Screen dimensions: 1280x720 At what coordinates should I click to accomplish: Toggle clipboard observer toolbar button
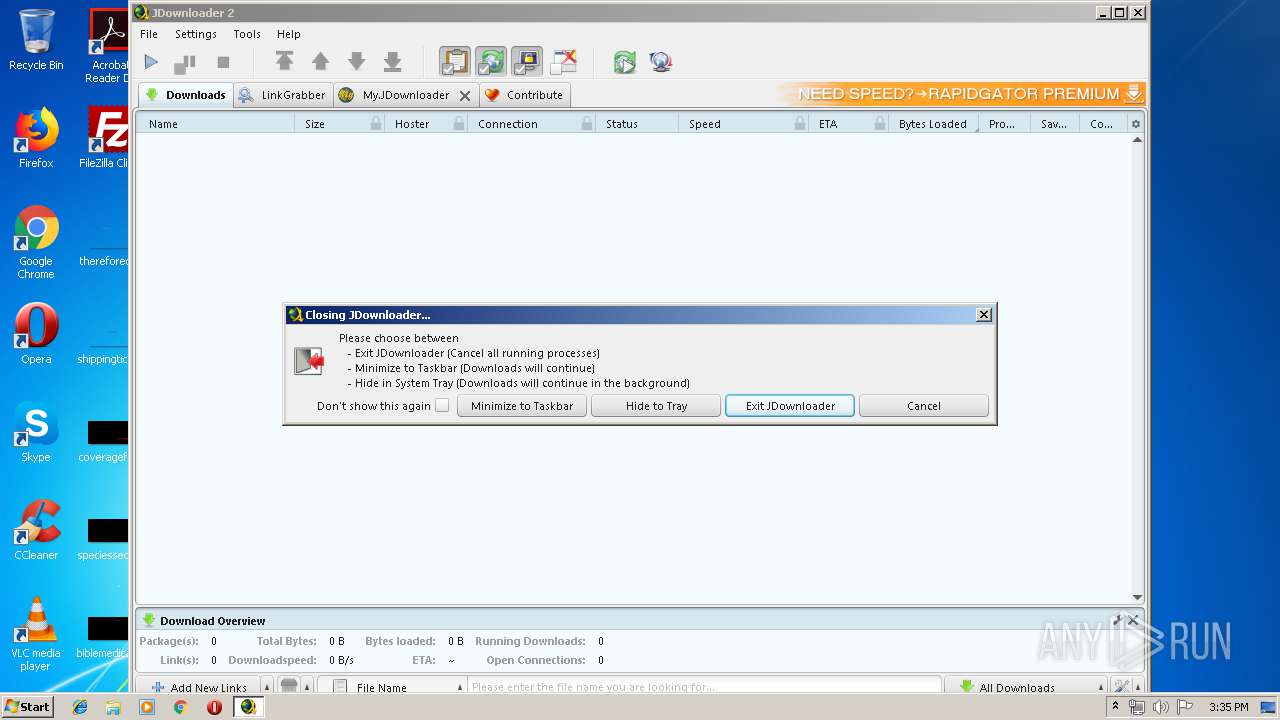(455, 62)
